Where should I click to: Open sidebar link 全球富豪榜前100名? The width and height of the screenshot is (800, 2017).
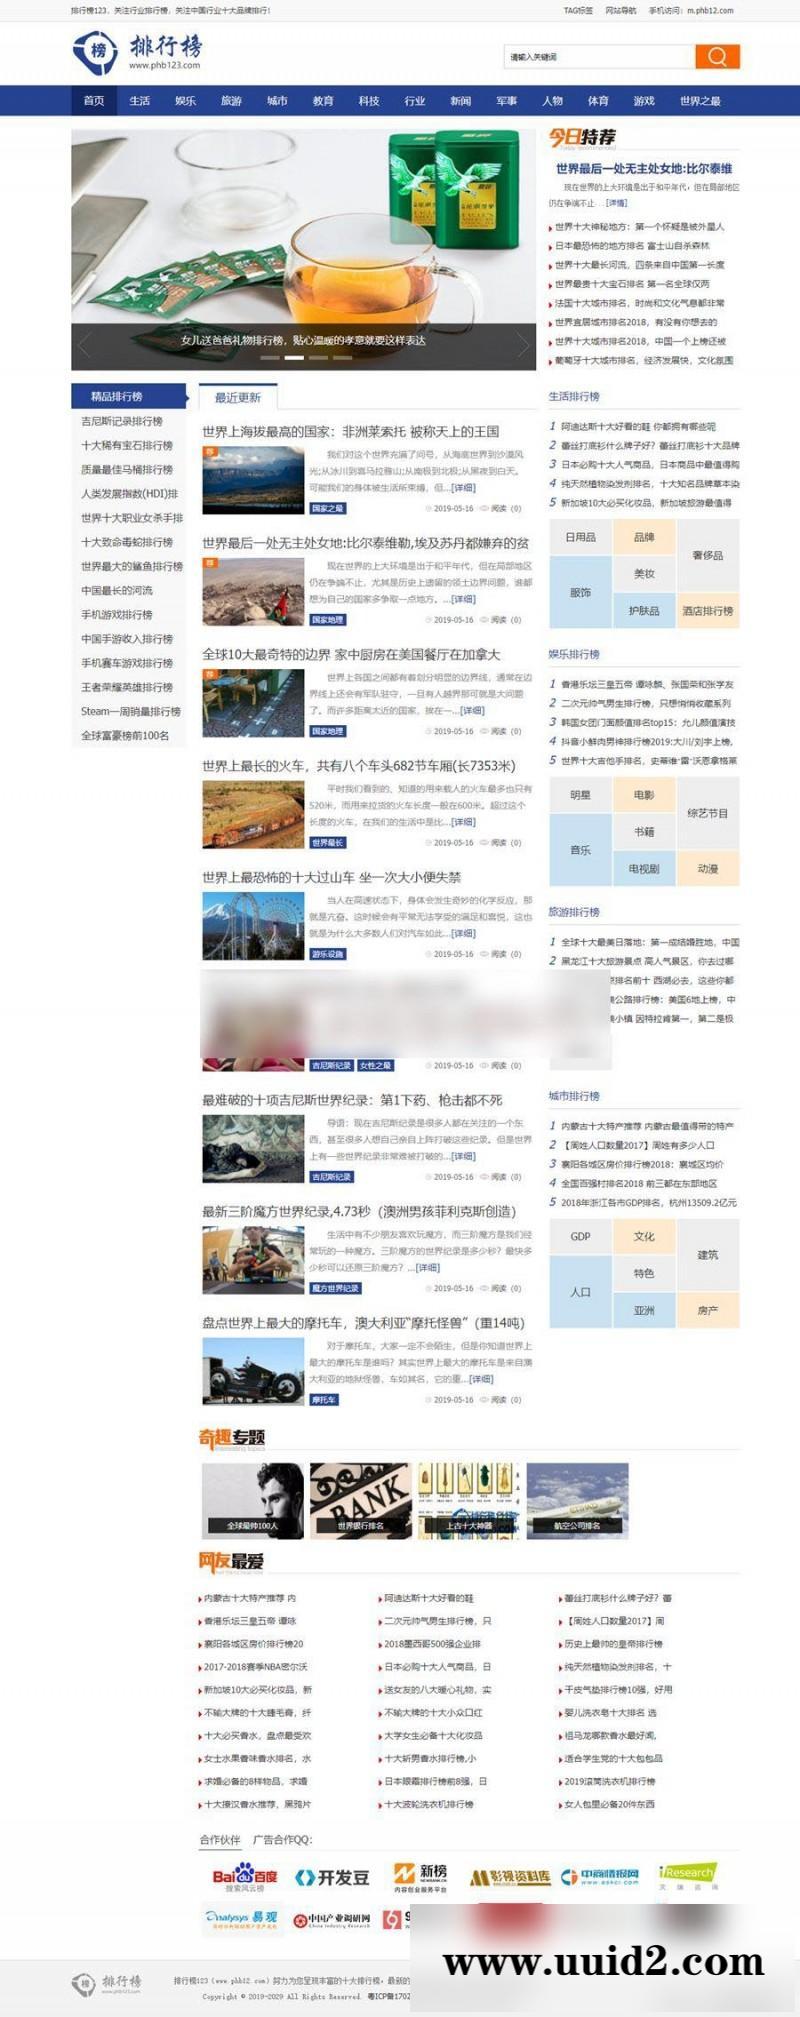click(x=125, y=735)
